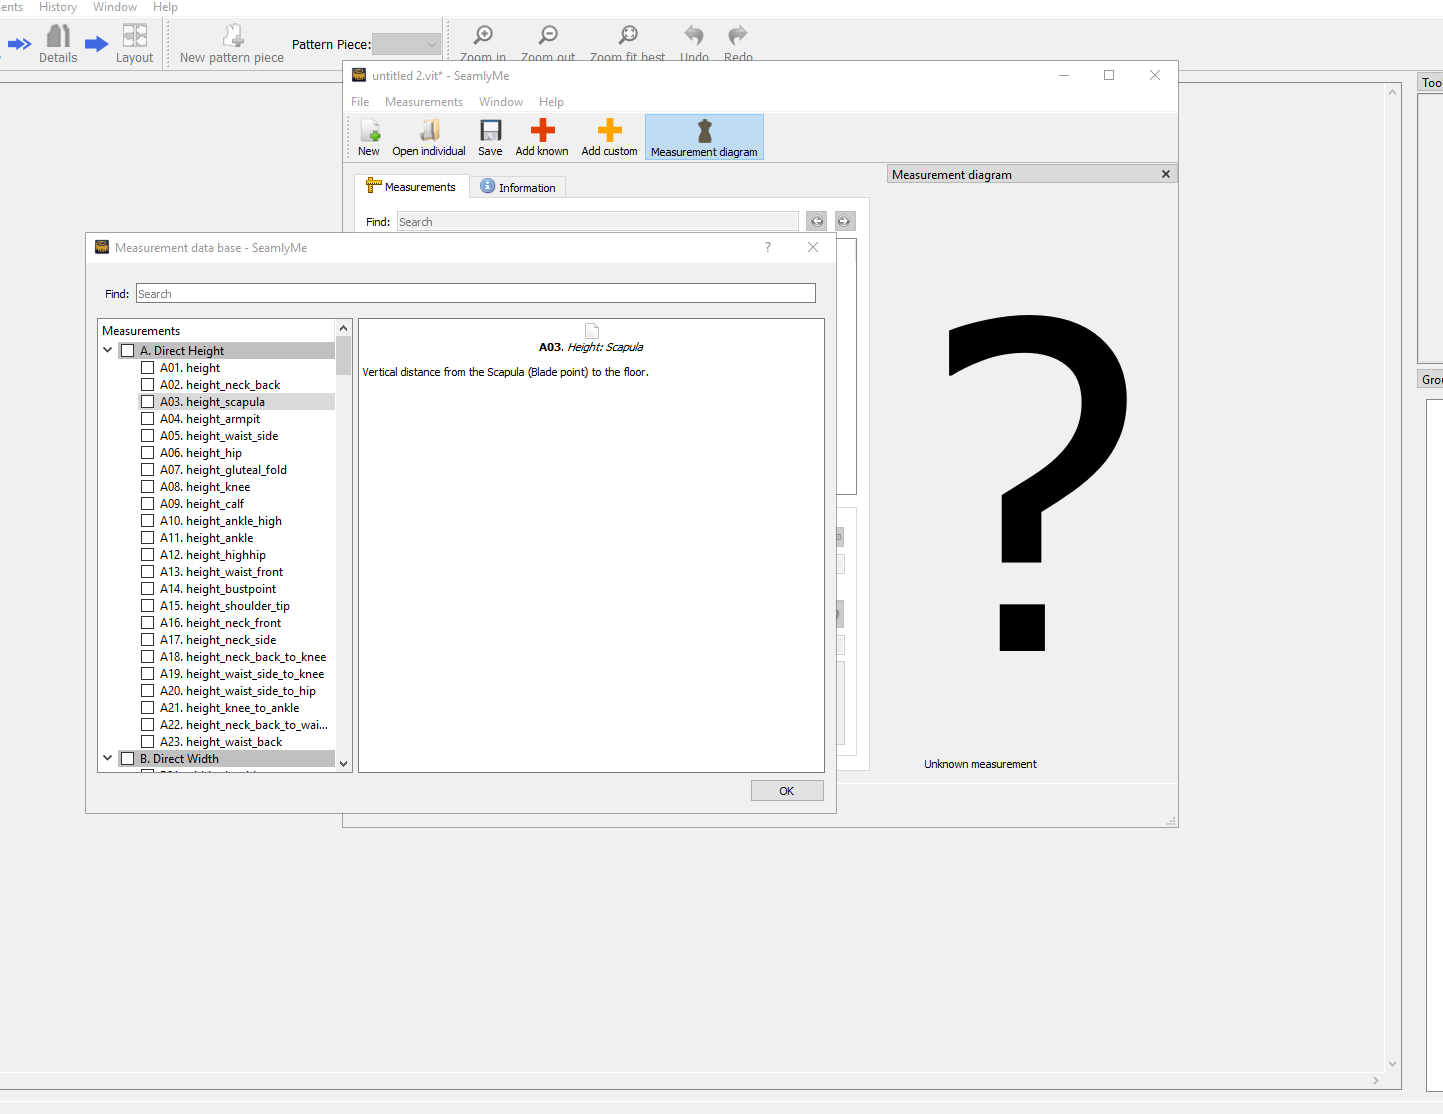Select the Measurements tab
The height and width of the screenshot is (1114, 1443).
coord(411,187)
